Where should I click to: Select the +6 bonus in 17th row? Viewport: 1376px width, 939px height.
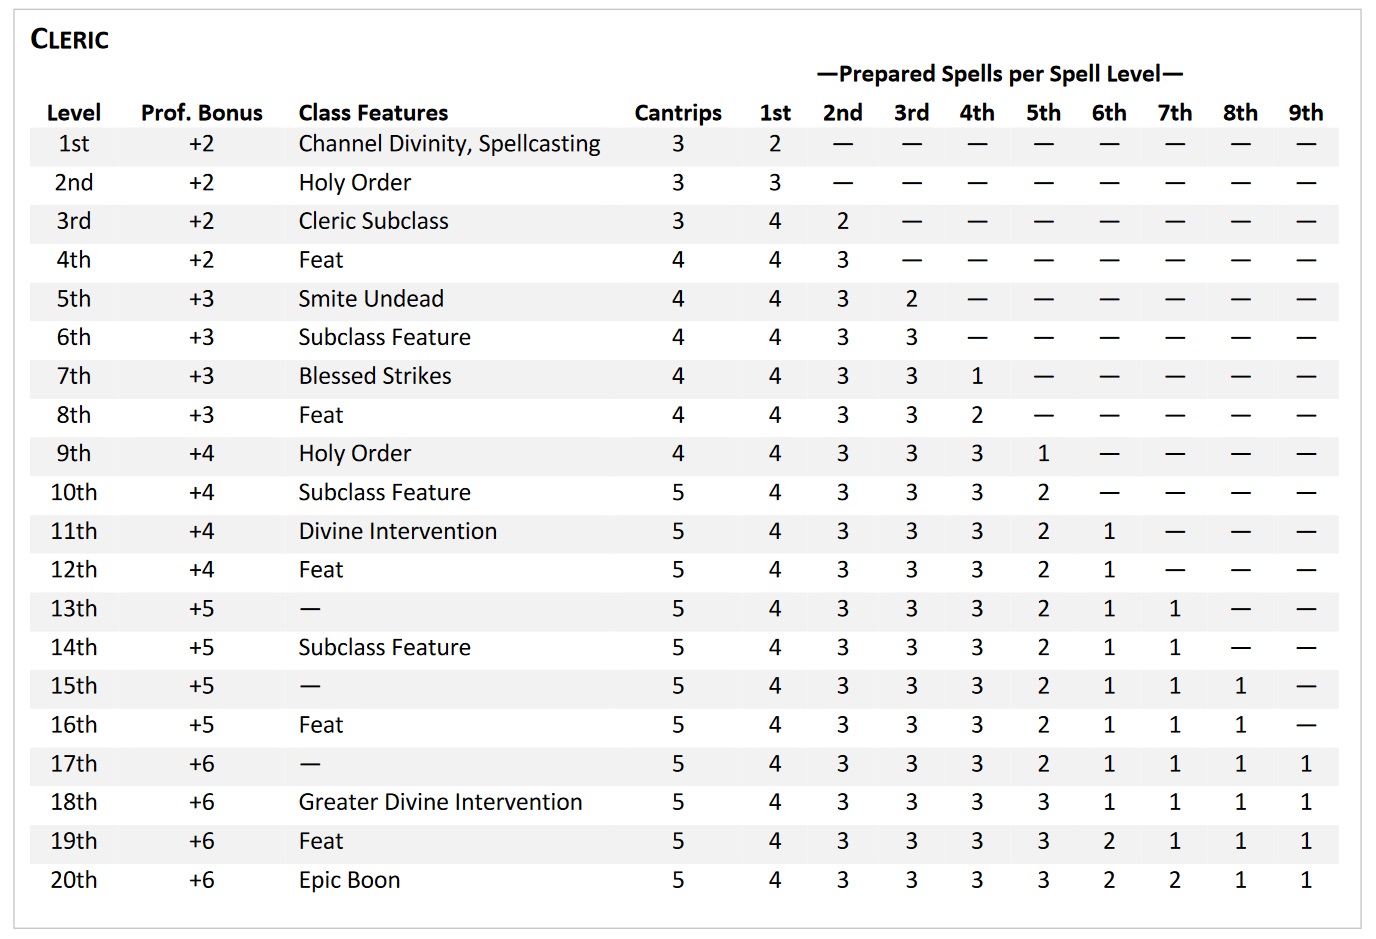pos(202,764)
